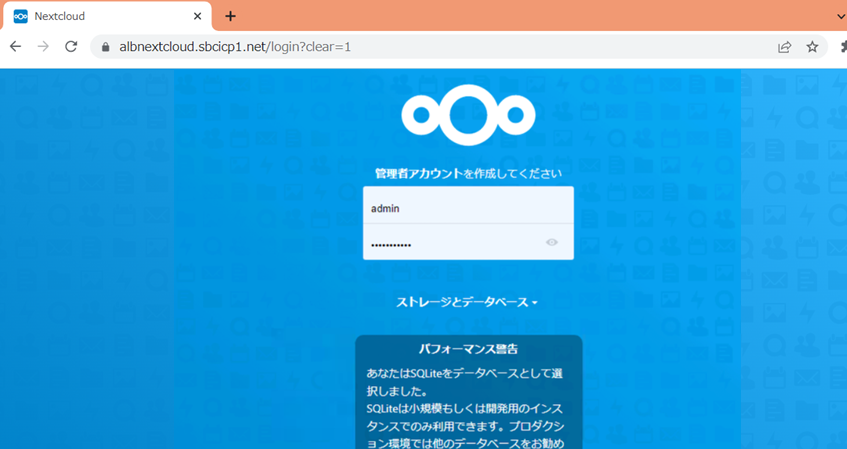847x449 pixels.
Task: Click the 管理者アカウントを作成してください heading
Action: [468, 173]
